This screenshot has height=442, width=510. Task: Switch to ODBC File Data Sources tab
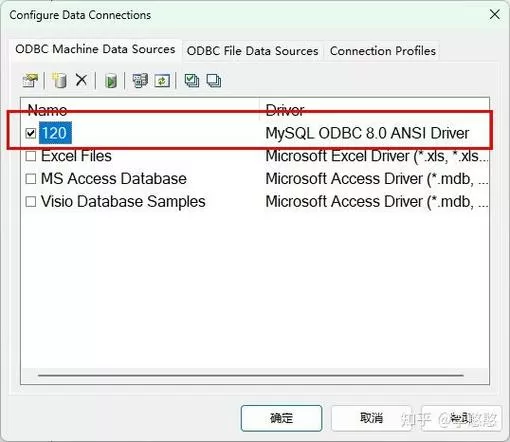tap(252, 51)
